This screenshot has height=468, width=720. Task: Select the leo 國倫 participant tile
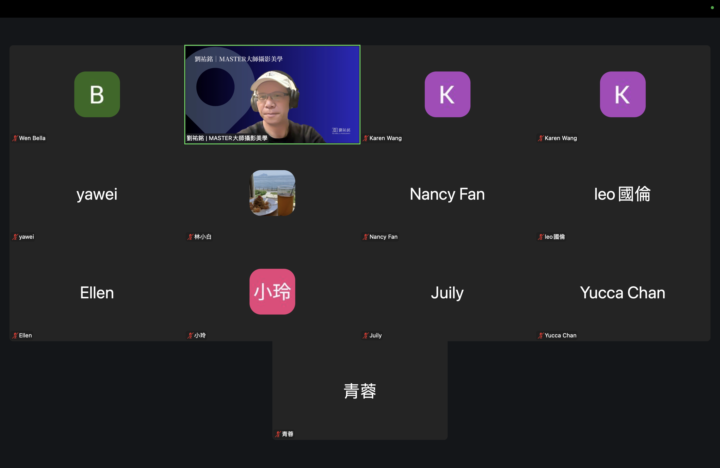pos(623,193)
